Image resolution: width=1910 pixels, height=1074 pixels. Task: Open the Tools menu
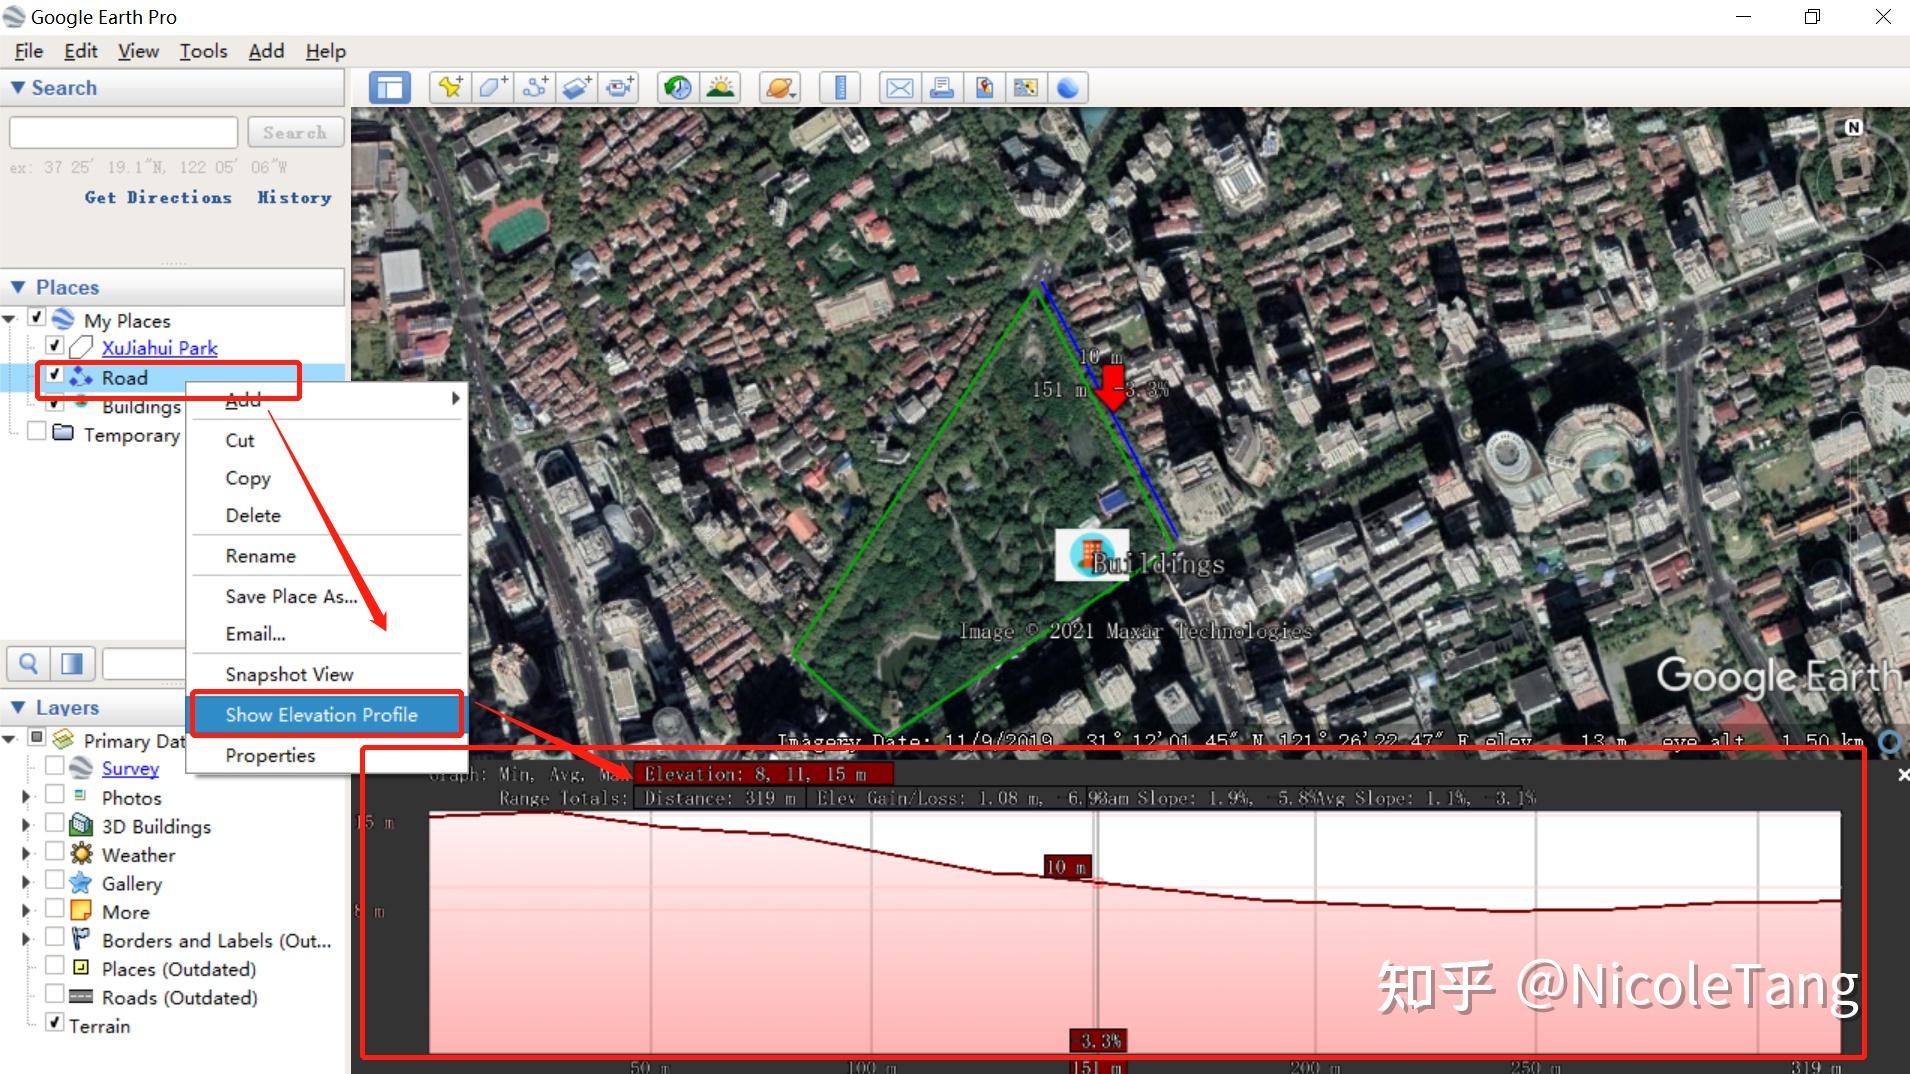coord(204,51)
